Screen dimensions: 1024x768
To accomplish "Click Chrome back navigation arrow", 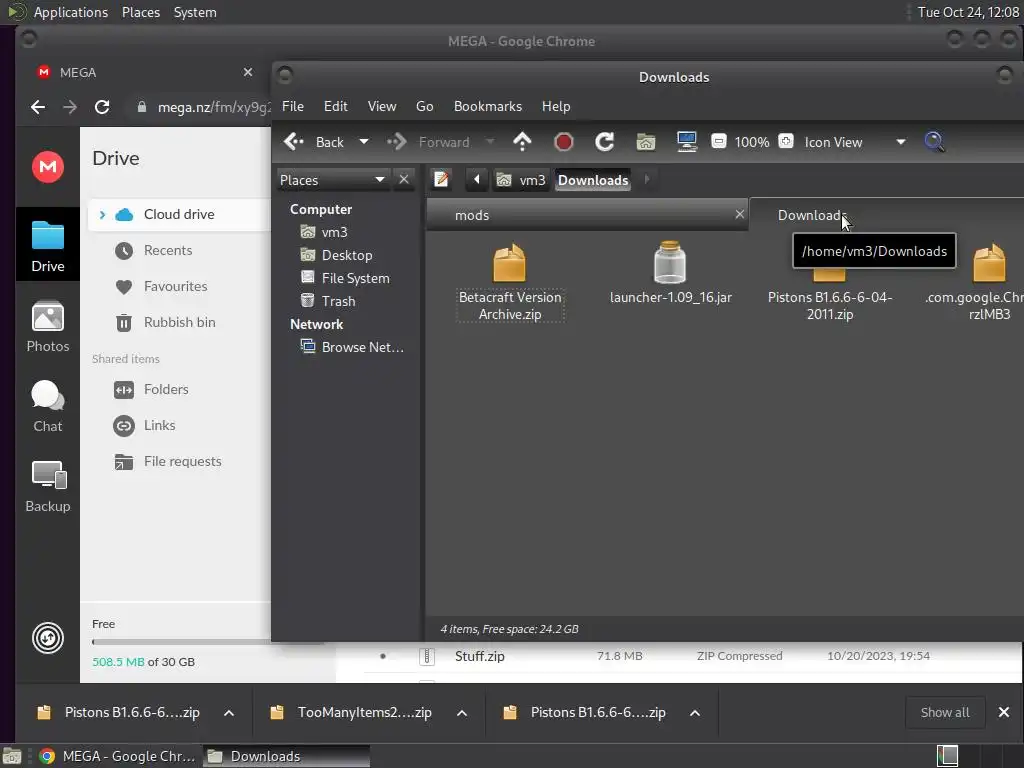I will tap(38, 107).
